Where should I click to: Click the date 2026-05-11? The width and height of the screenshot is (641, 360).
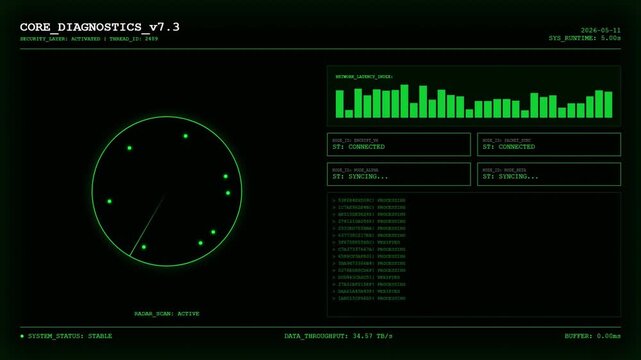pyautogui.click(x=601, y=30)
